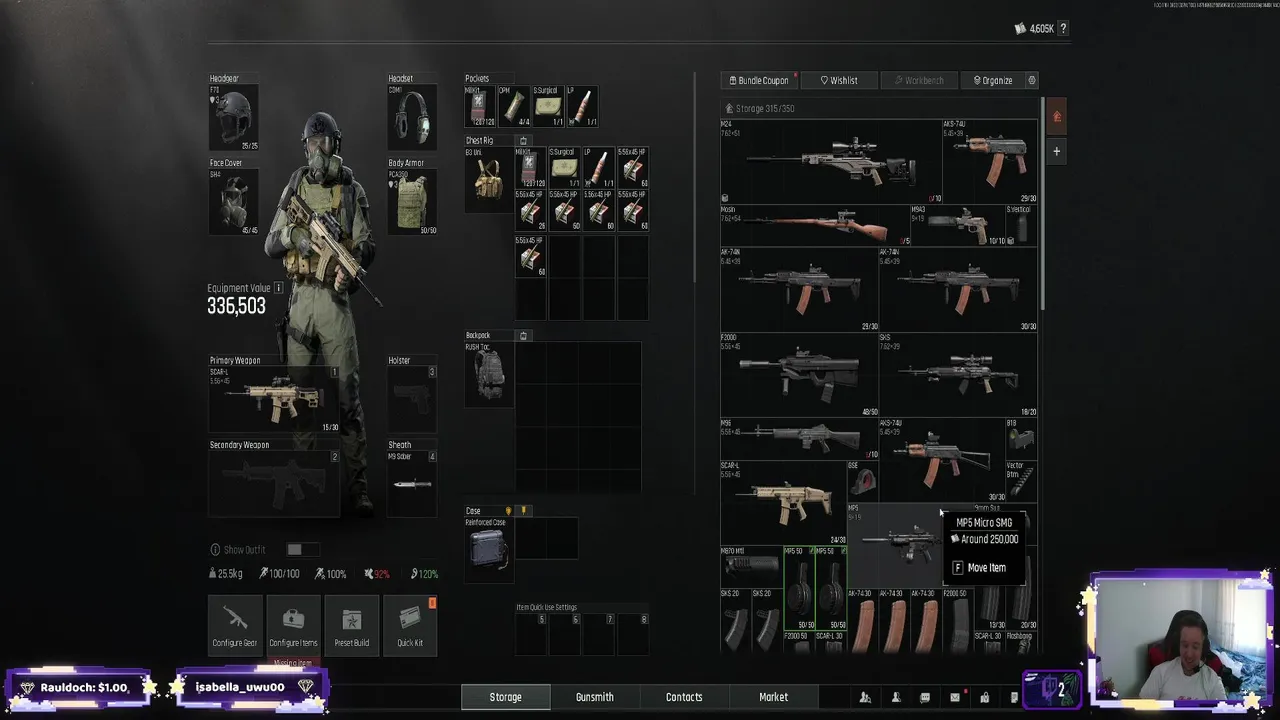
Task: Select S.Surgical kit in Pockets
Action: coord(547,106)
